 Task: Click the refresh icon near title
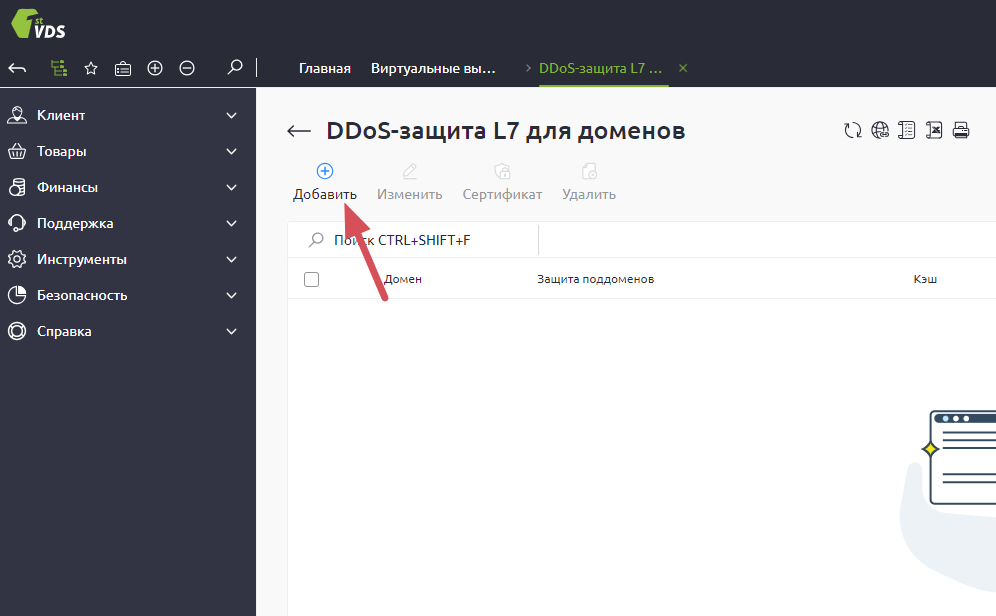click(852, 130)
